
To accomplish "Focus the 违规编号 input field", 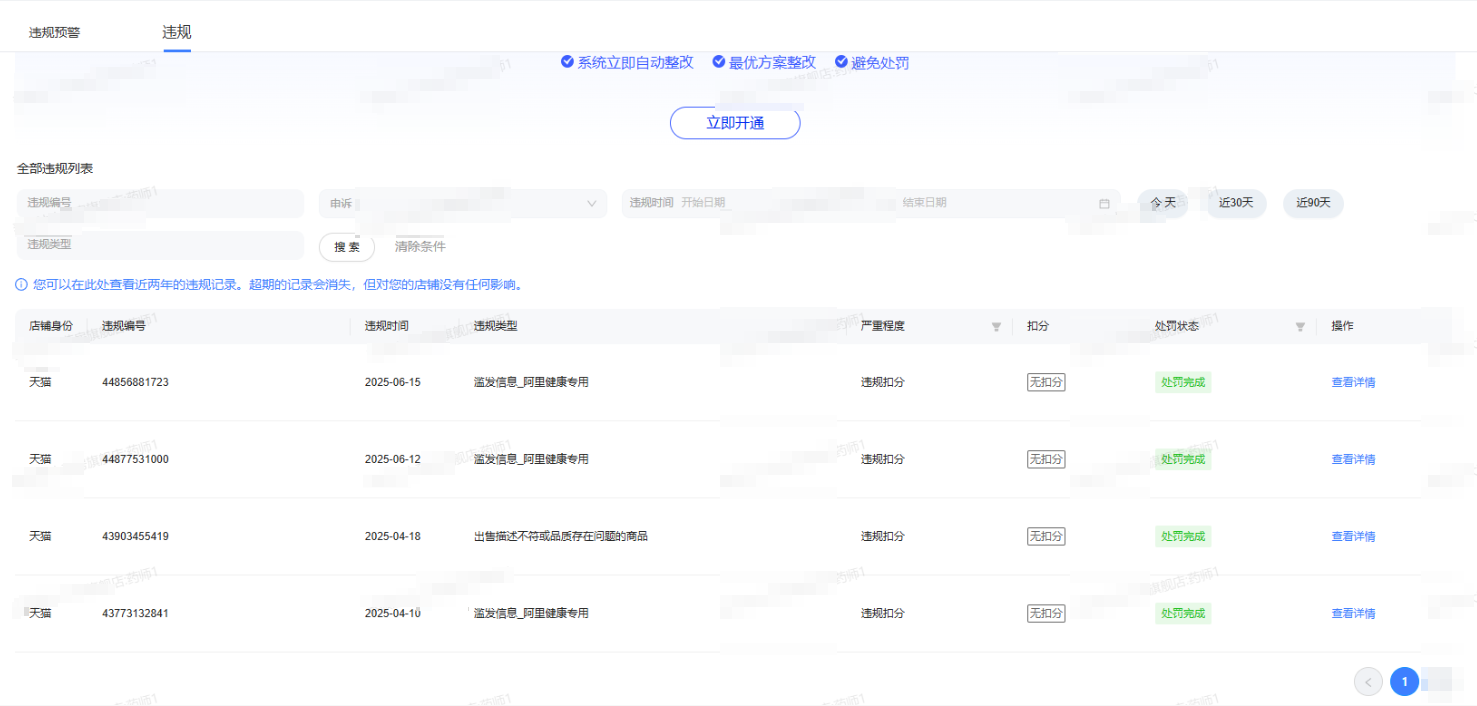I will pos(160,203).
